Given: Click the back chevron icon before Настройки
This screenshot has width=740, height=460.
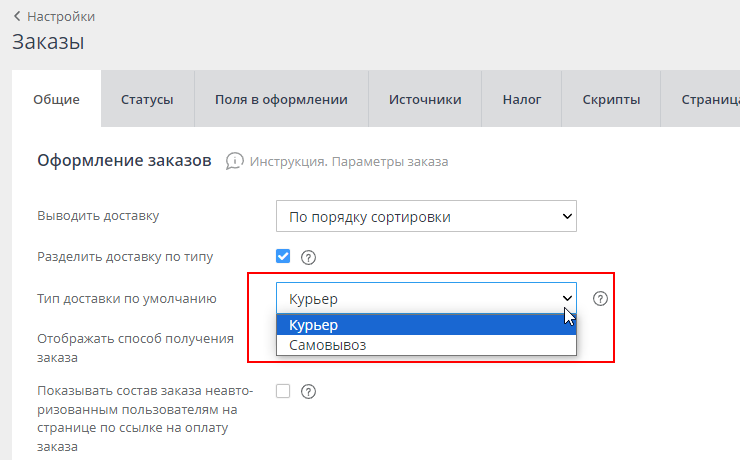Looking at the screenshot, I should 17,17.
